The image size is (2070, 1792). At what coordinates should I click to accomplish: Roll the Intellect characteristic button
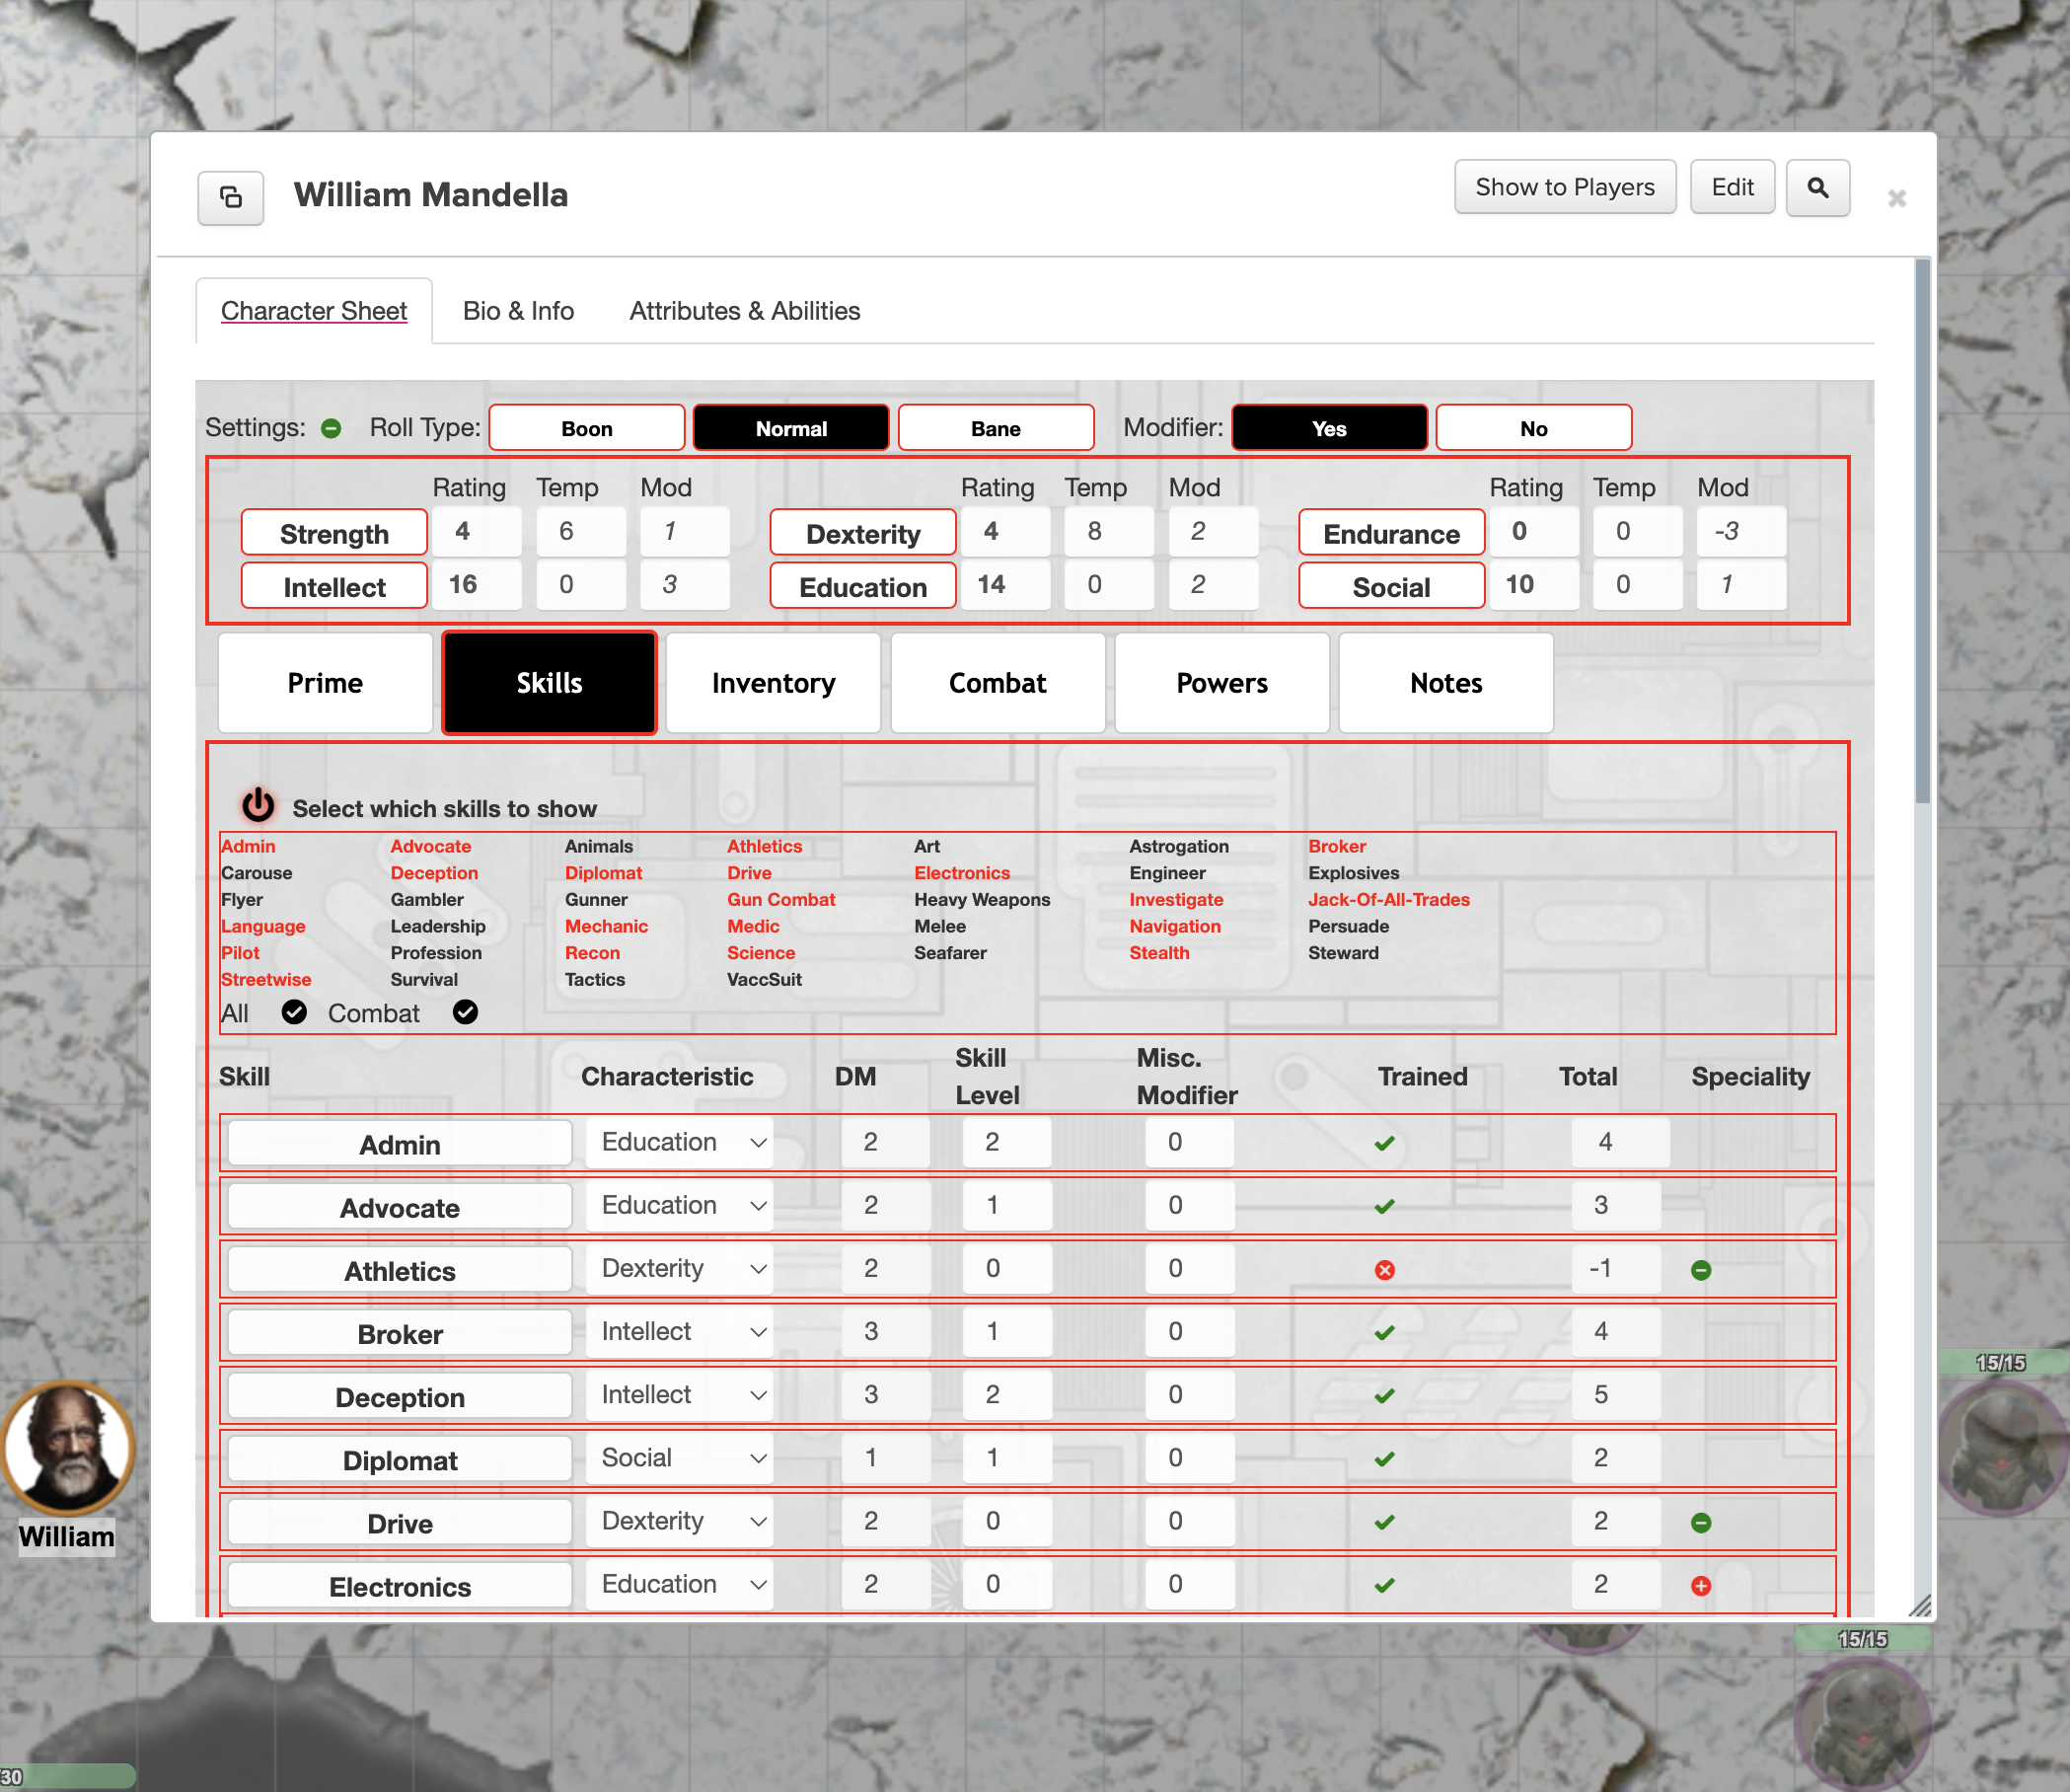[334, 586]
